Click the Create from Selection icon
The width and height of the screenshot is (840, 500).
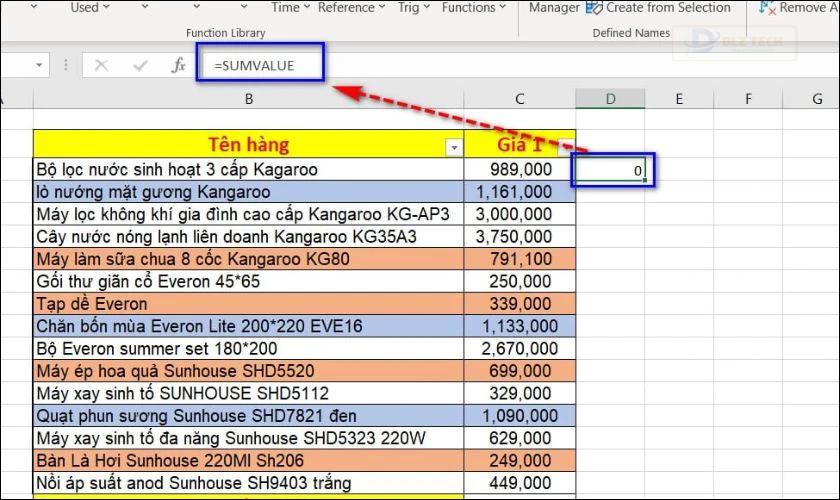click(594, 8)
